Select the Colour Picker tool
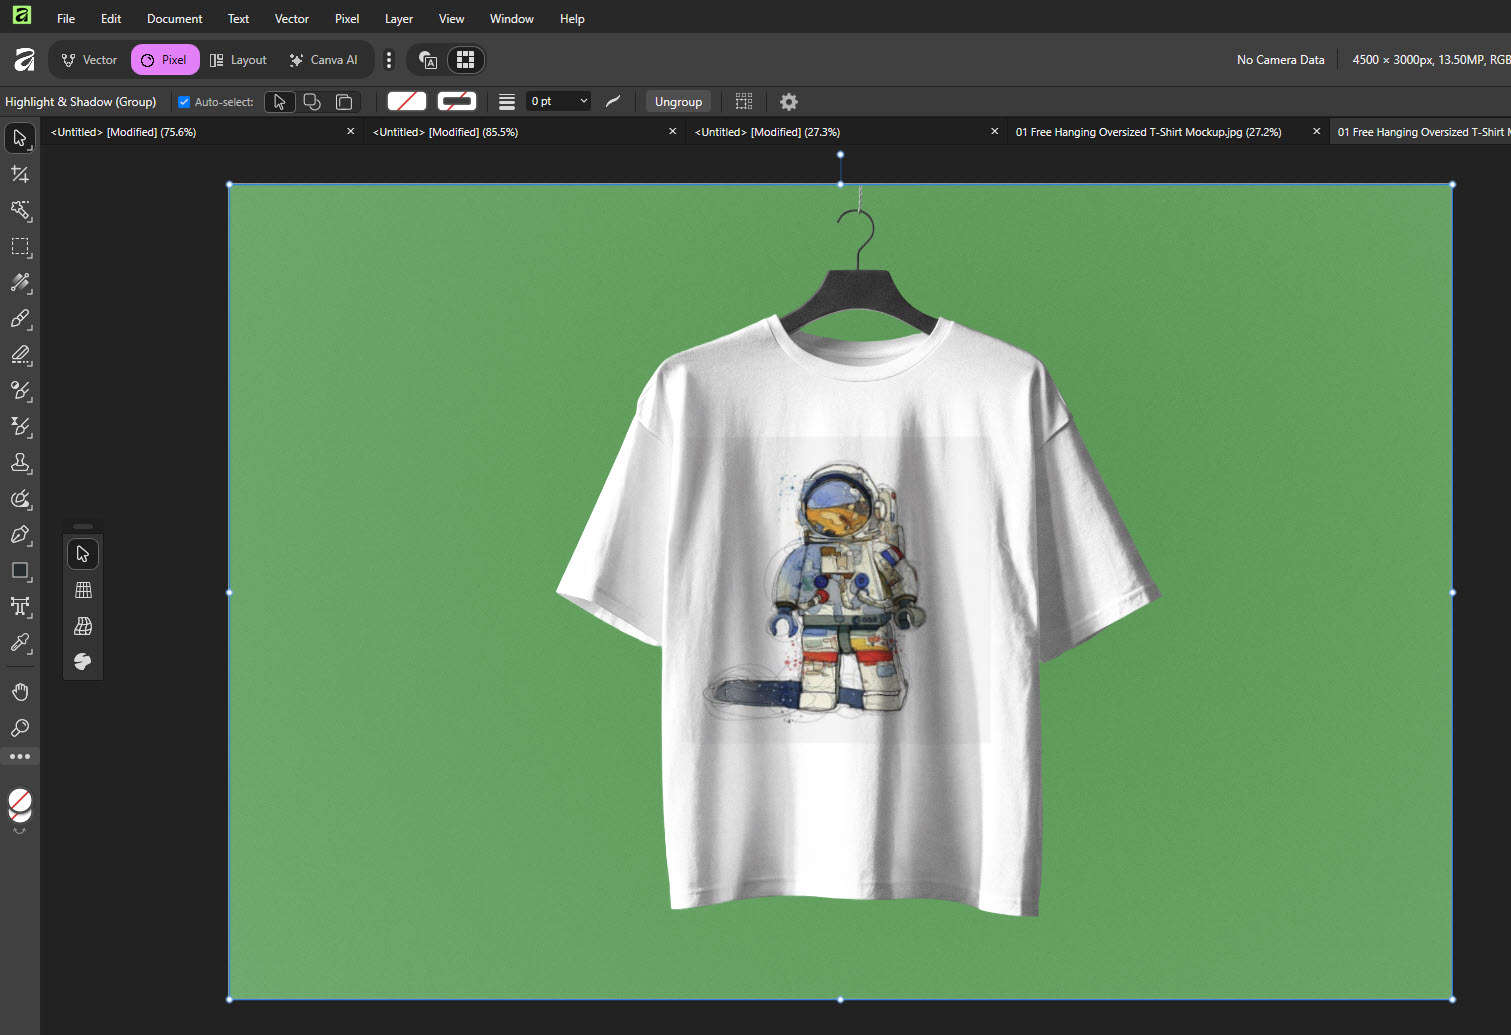This screenshot has height=1035, width=1511. pyautogui.click(x=20, y=643)
